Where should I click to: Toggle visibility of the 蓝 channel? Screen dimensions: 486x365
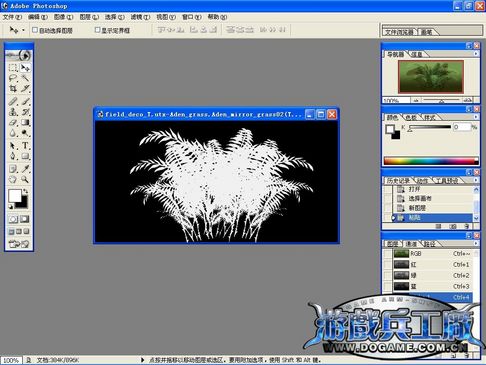pos(388,286)
